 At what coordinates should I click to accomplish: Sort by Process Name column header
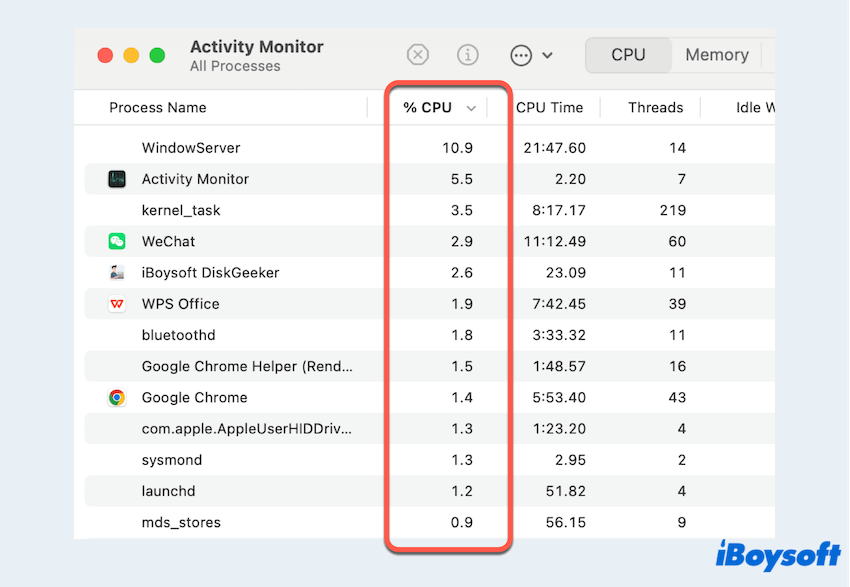(x=158, y=108)
